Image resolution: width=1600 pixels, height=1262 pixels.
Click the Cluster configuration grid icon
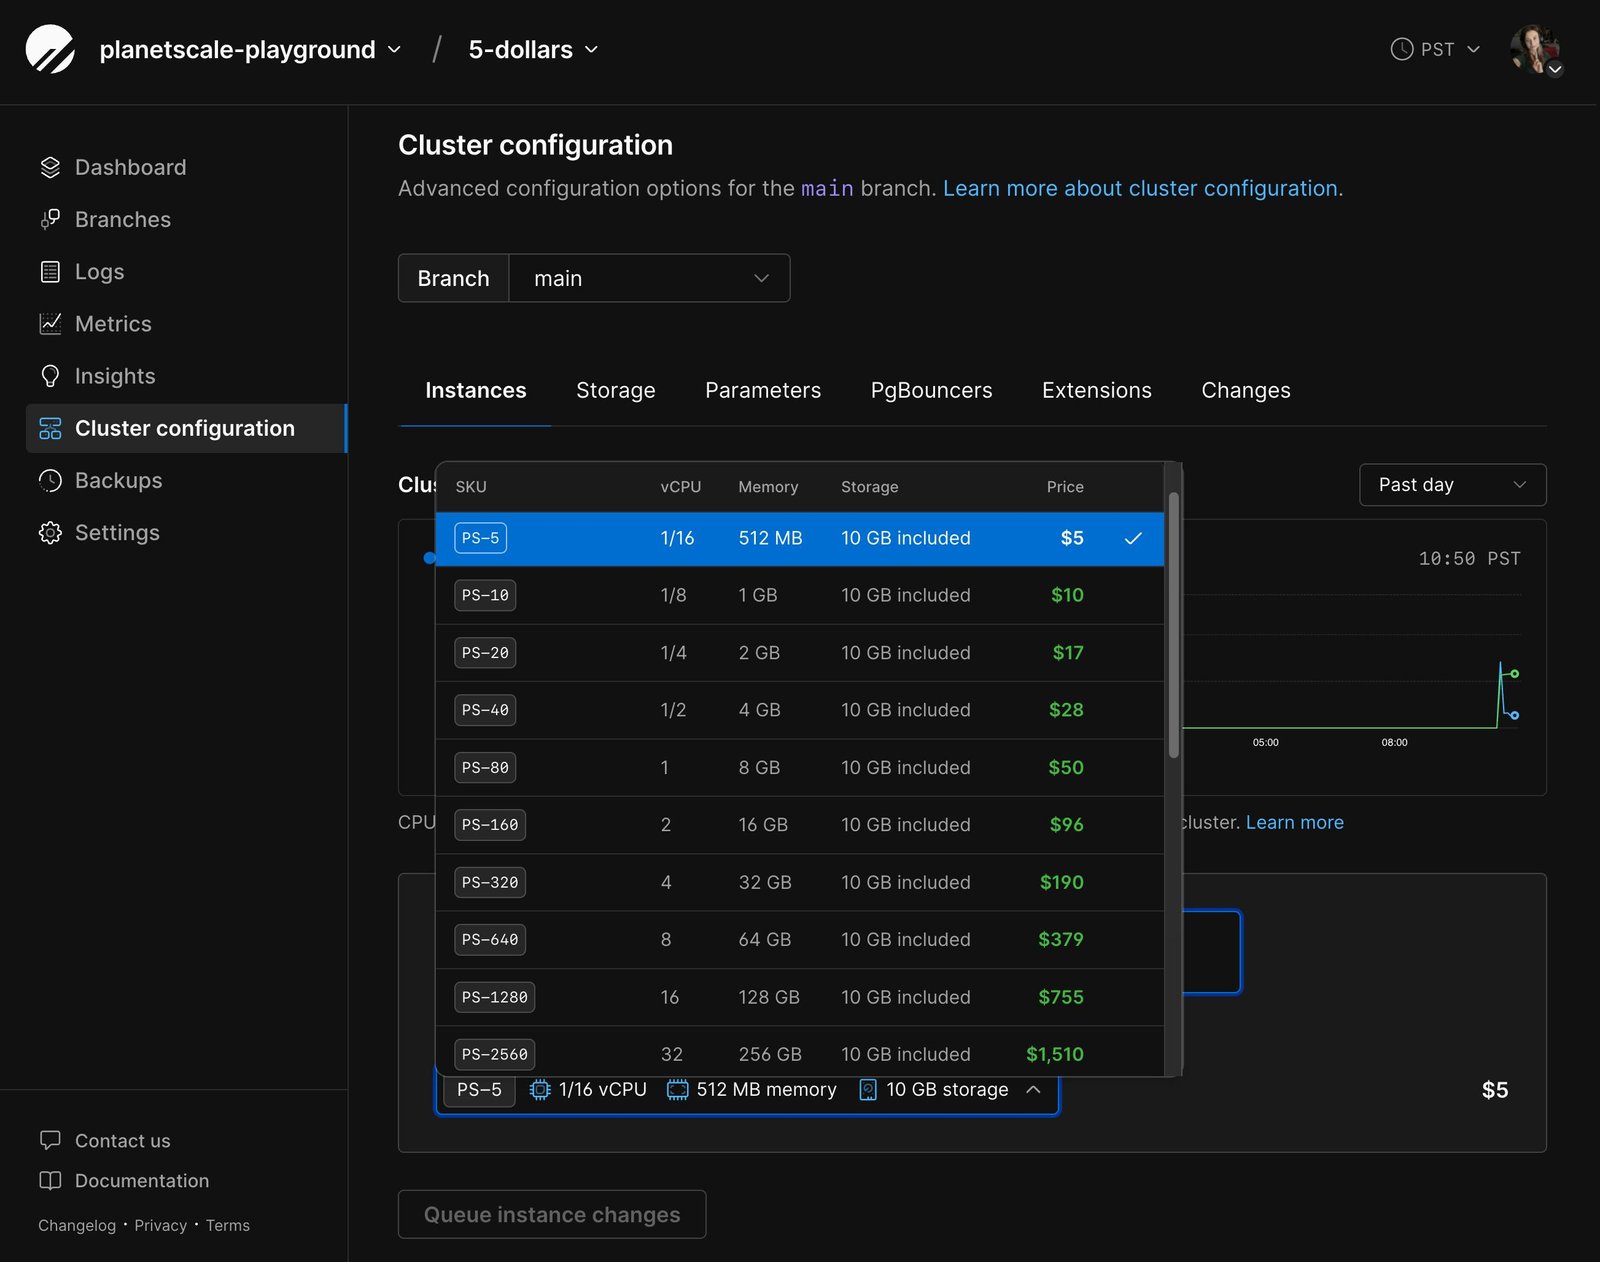coord(50,428)
